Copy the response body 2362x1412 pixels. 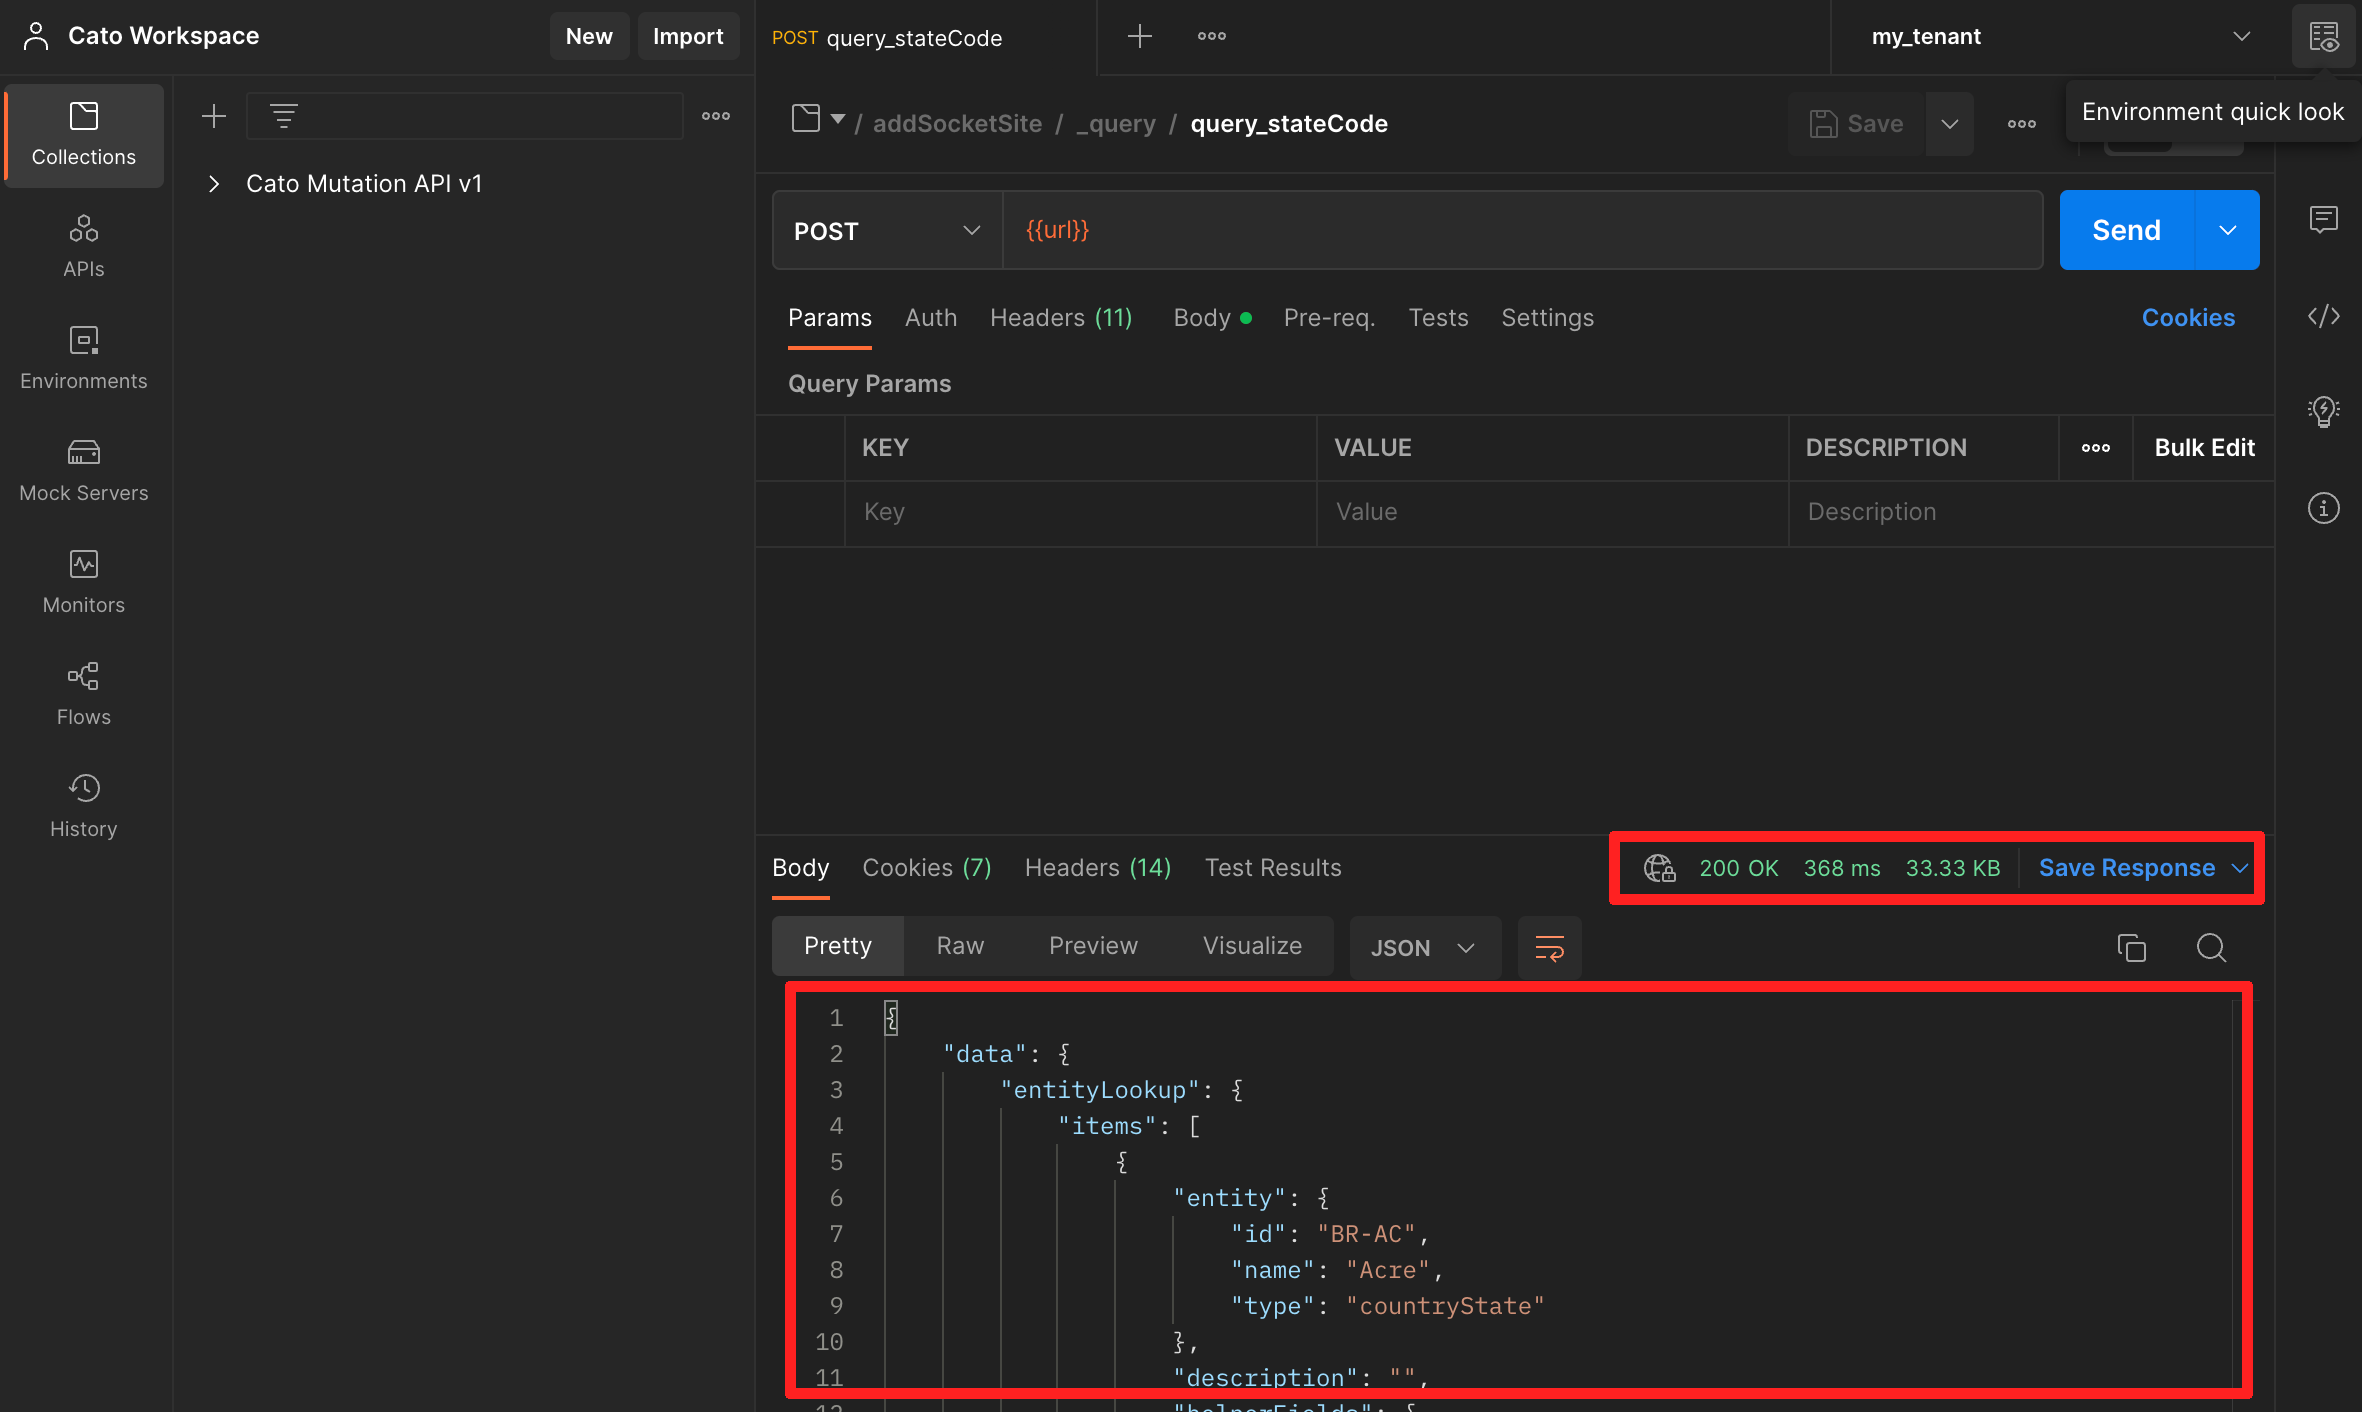pos(2132,947)
